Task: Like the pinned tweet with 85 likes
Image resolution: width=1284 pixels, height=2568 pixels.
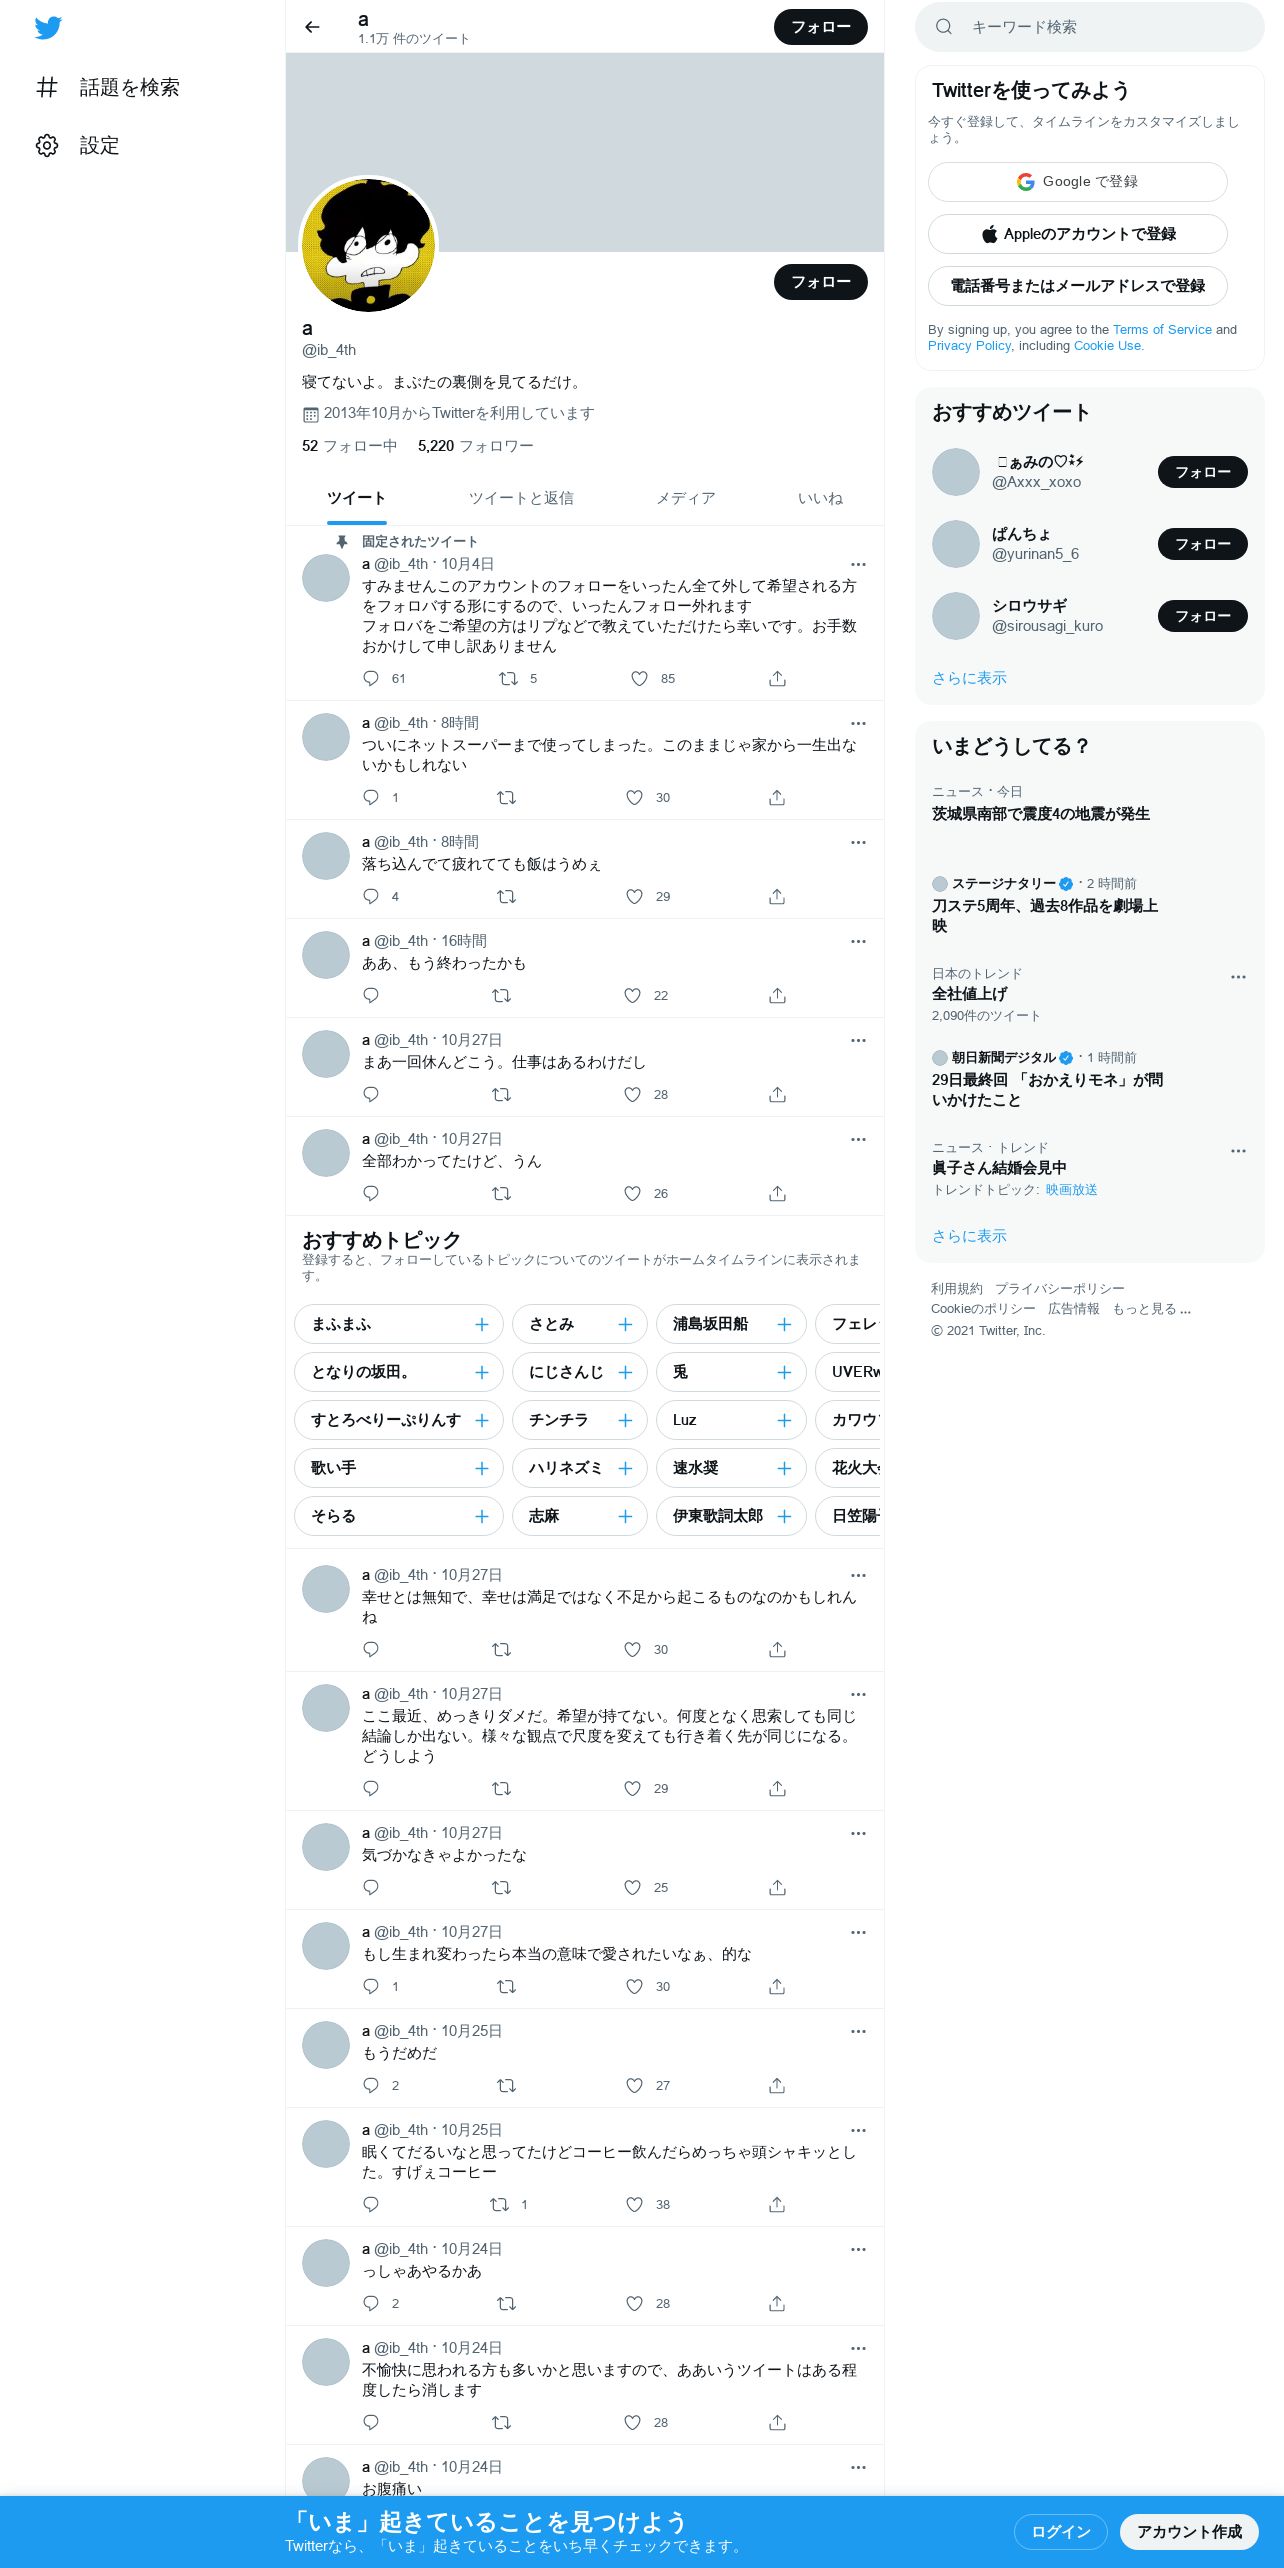Action: tap(640, 678)
